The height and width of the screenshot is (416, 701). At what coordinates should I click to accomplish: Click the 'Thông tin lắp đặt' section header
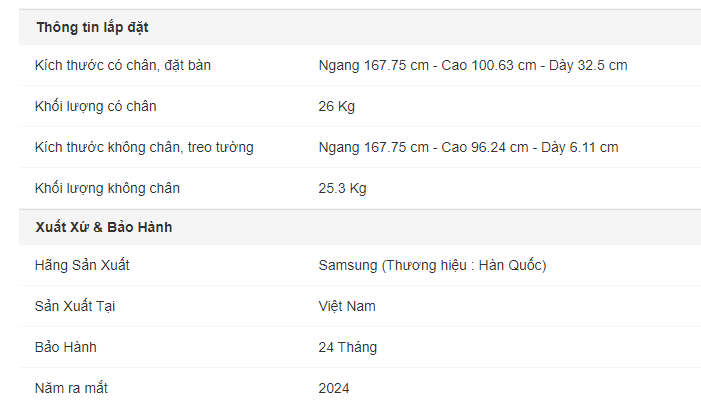click(92, 27)
